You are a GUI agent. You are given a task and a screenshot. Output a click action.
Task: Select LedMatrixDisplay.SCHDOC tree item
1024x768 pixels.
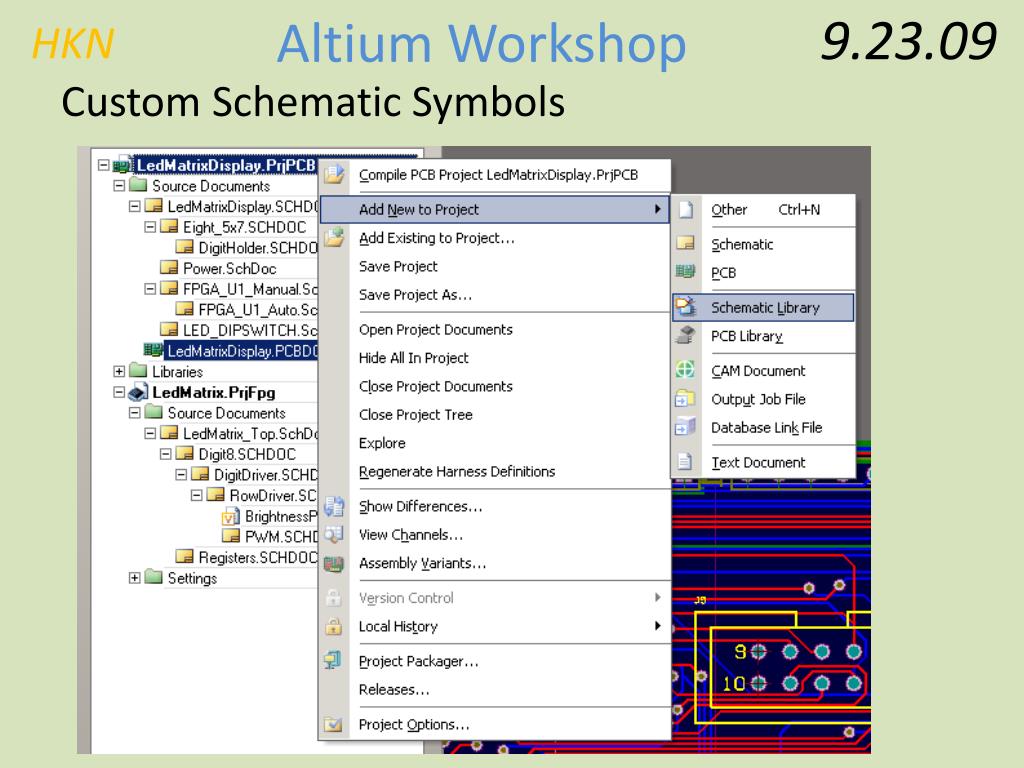pos(242,206)
